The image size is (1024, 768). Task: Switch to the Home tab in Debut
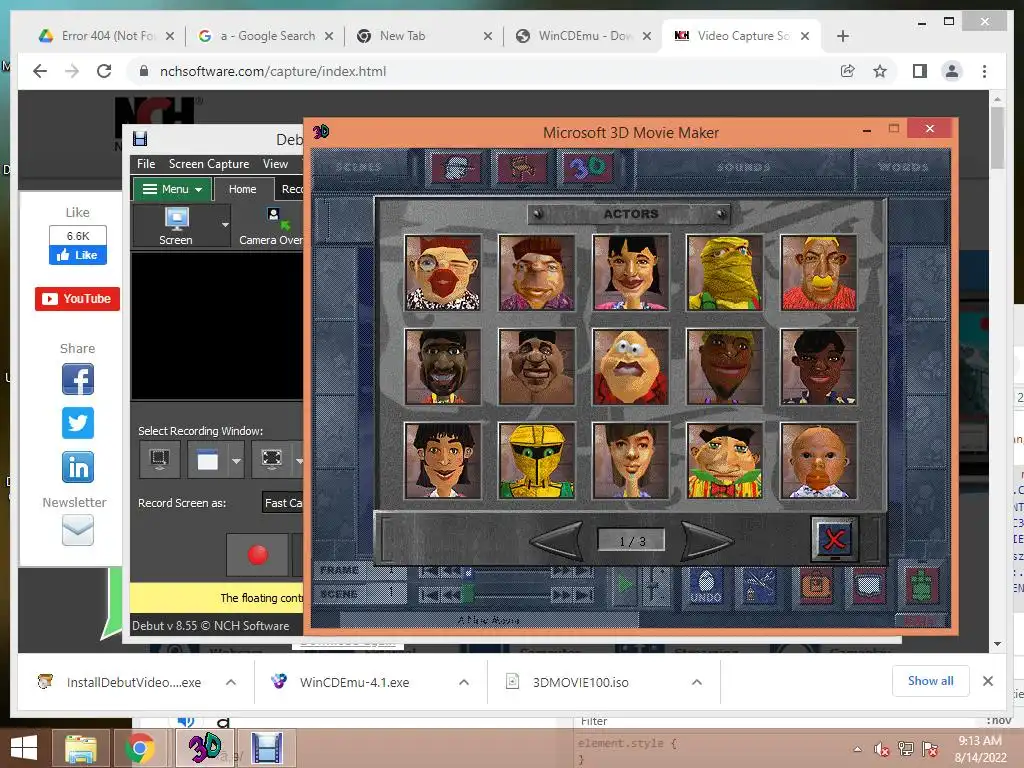(242, 189)
